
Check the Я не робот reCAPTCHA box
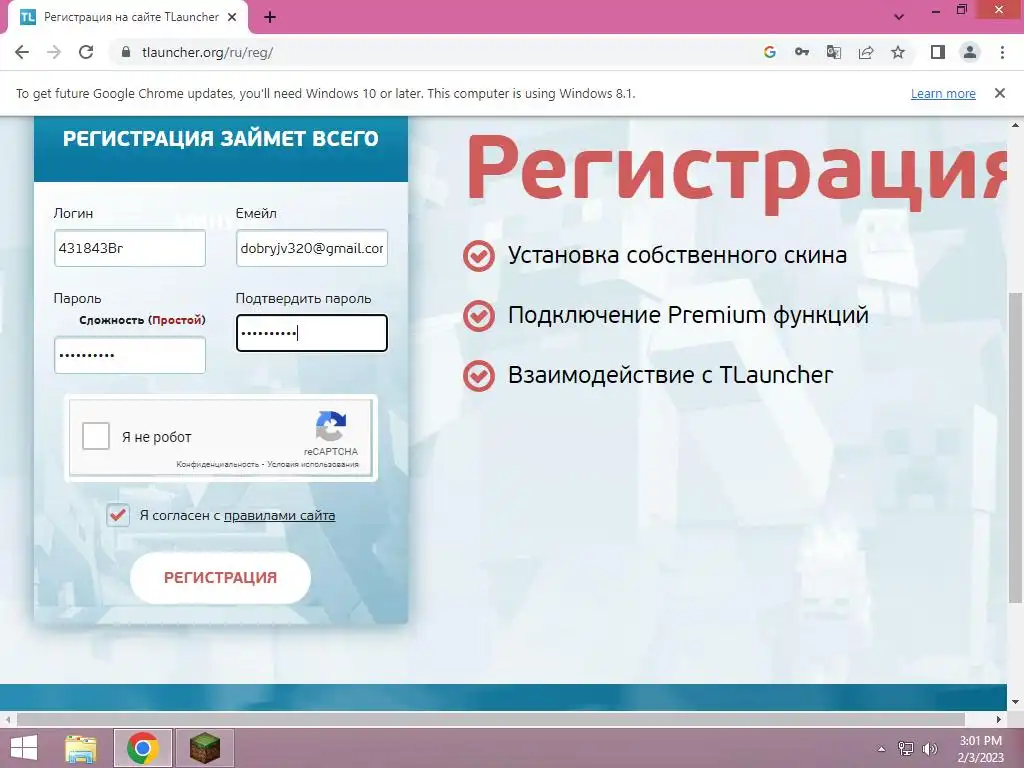[x=96, y=436]
